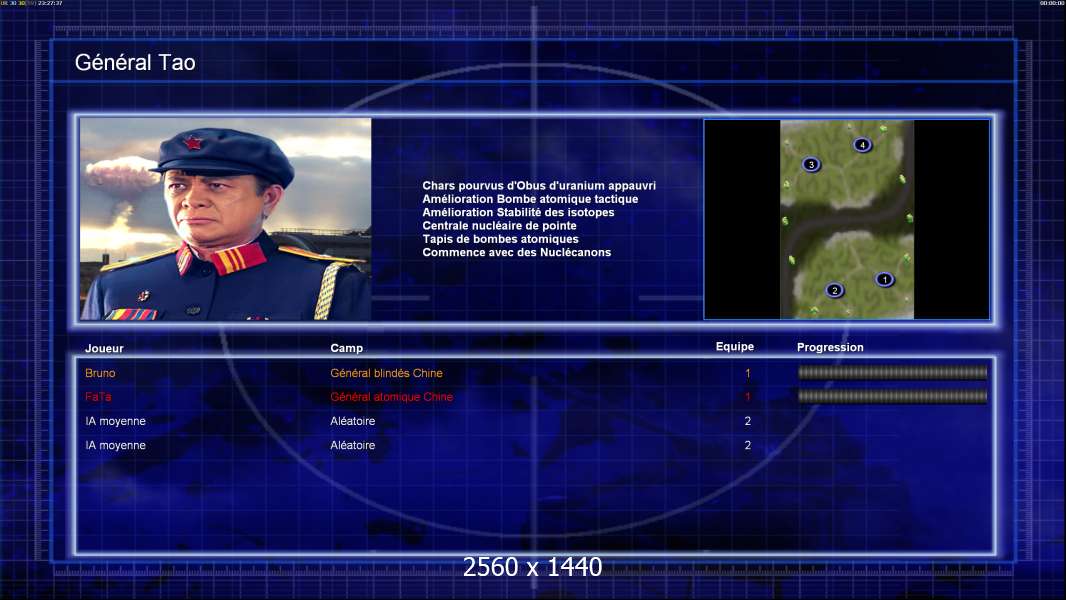Click 'Centrale nucléaire de pointe' line
1066x600 pixels.
[x=500, y=226]
